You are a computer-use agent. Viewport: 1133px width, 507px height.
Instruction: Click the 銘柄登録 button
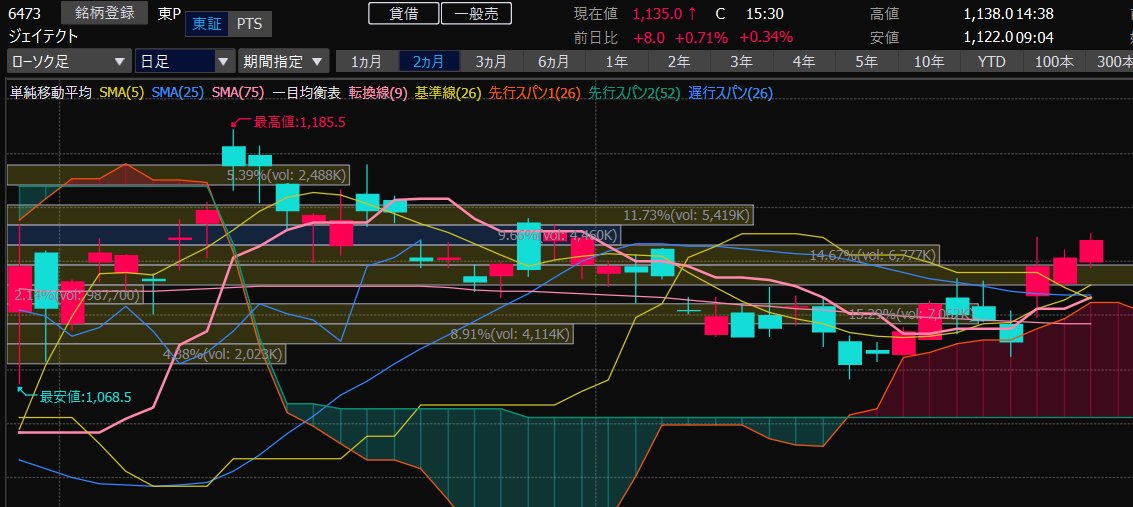tap(104, 13)
